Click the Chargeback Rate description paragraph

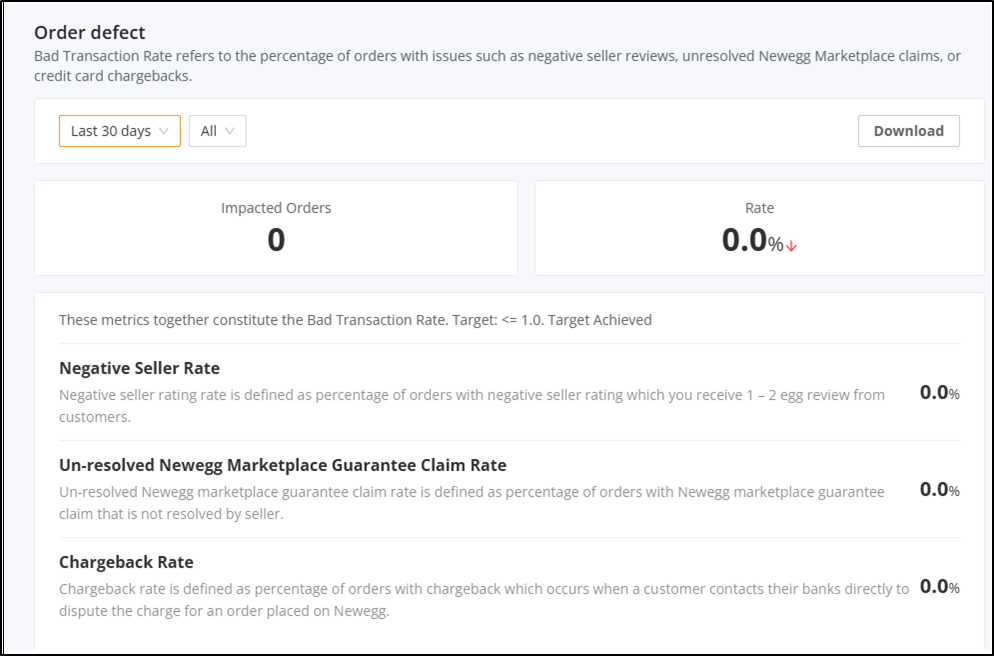(484, 600)
